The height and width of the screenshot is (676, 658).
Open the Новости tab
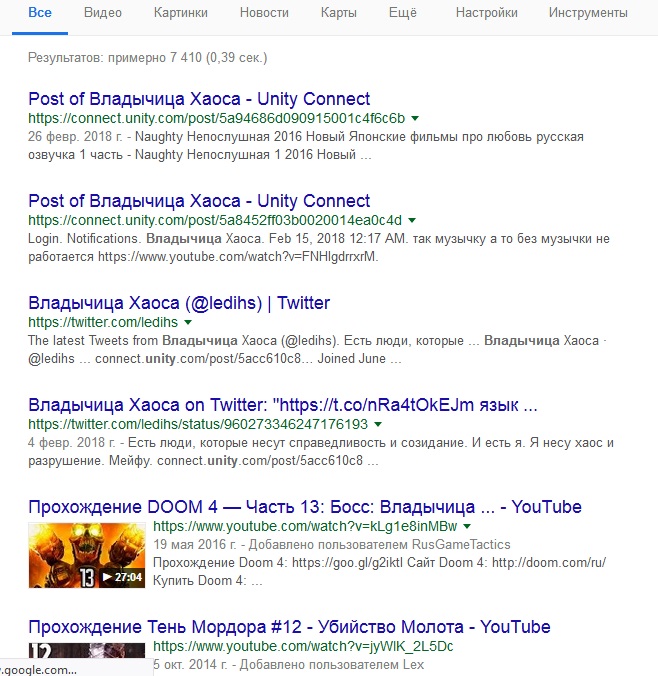[264, 13]
